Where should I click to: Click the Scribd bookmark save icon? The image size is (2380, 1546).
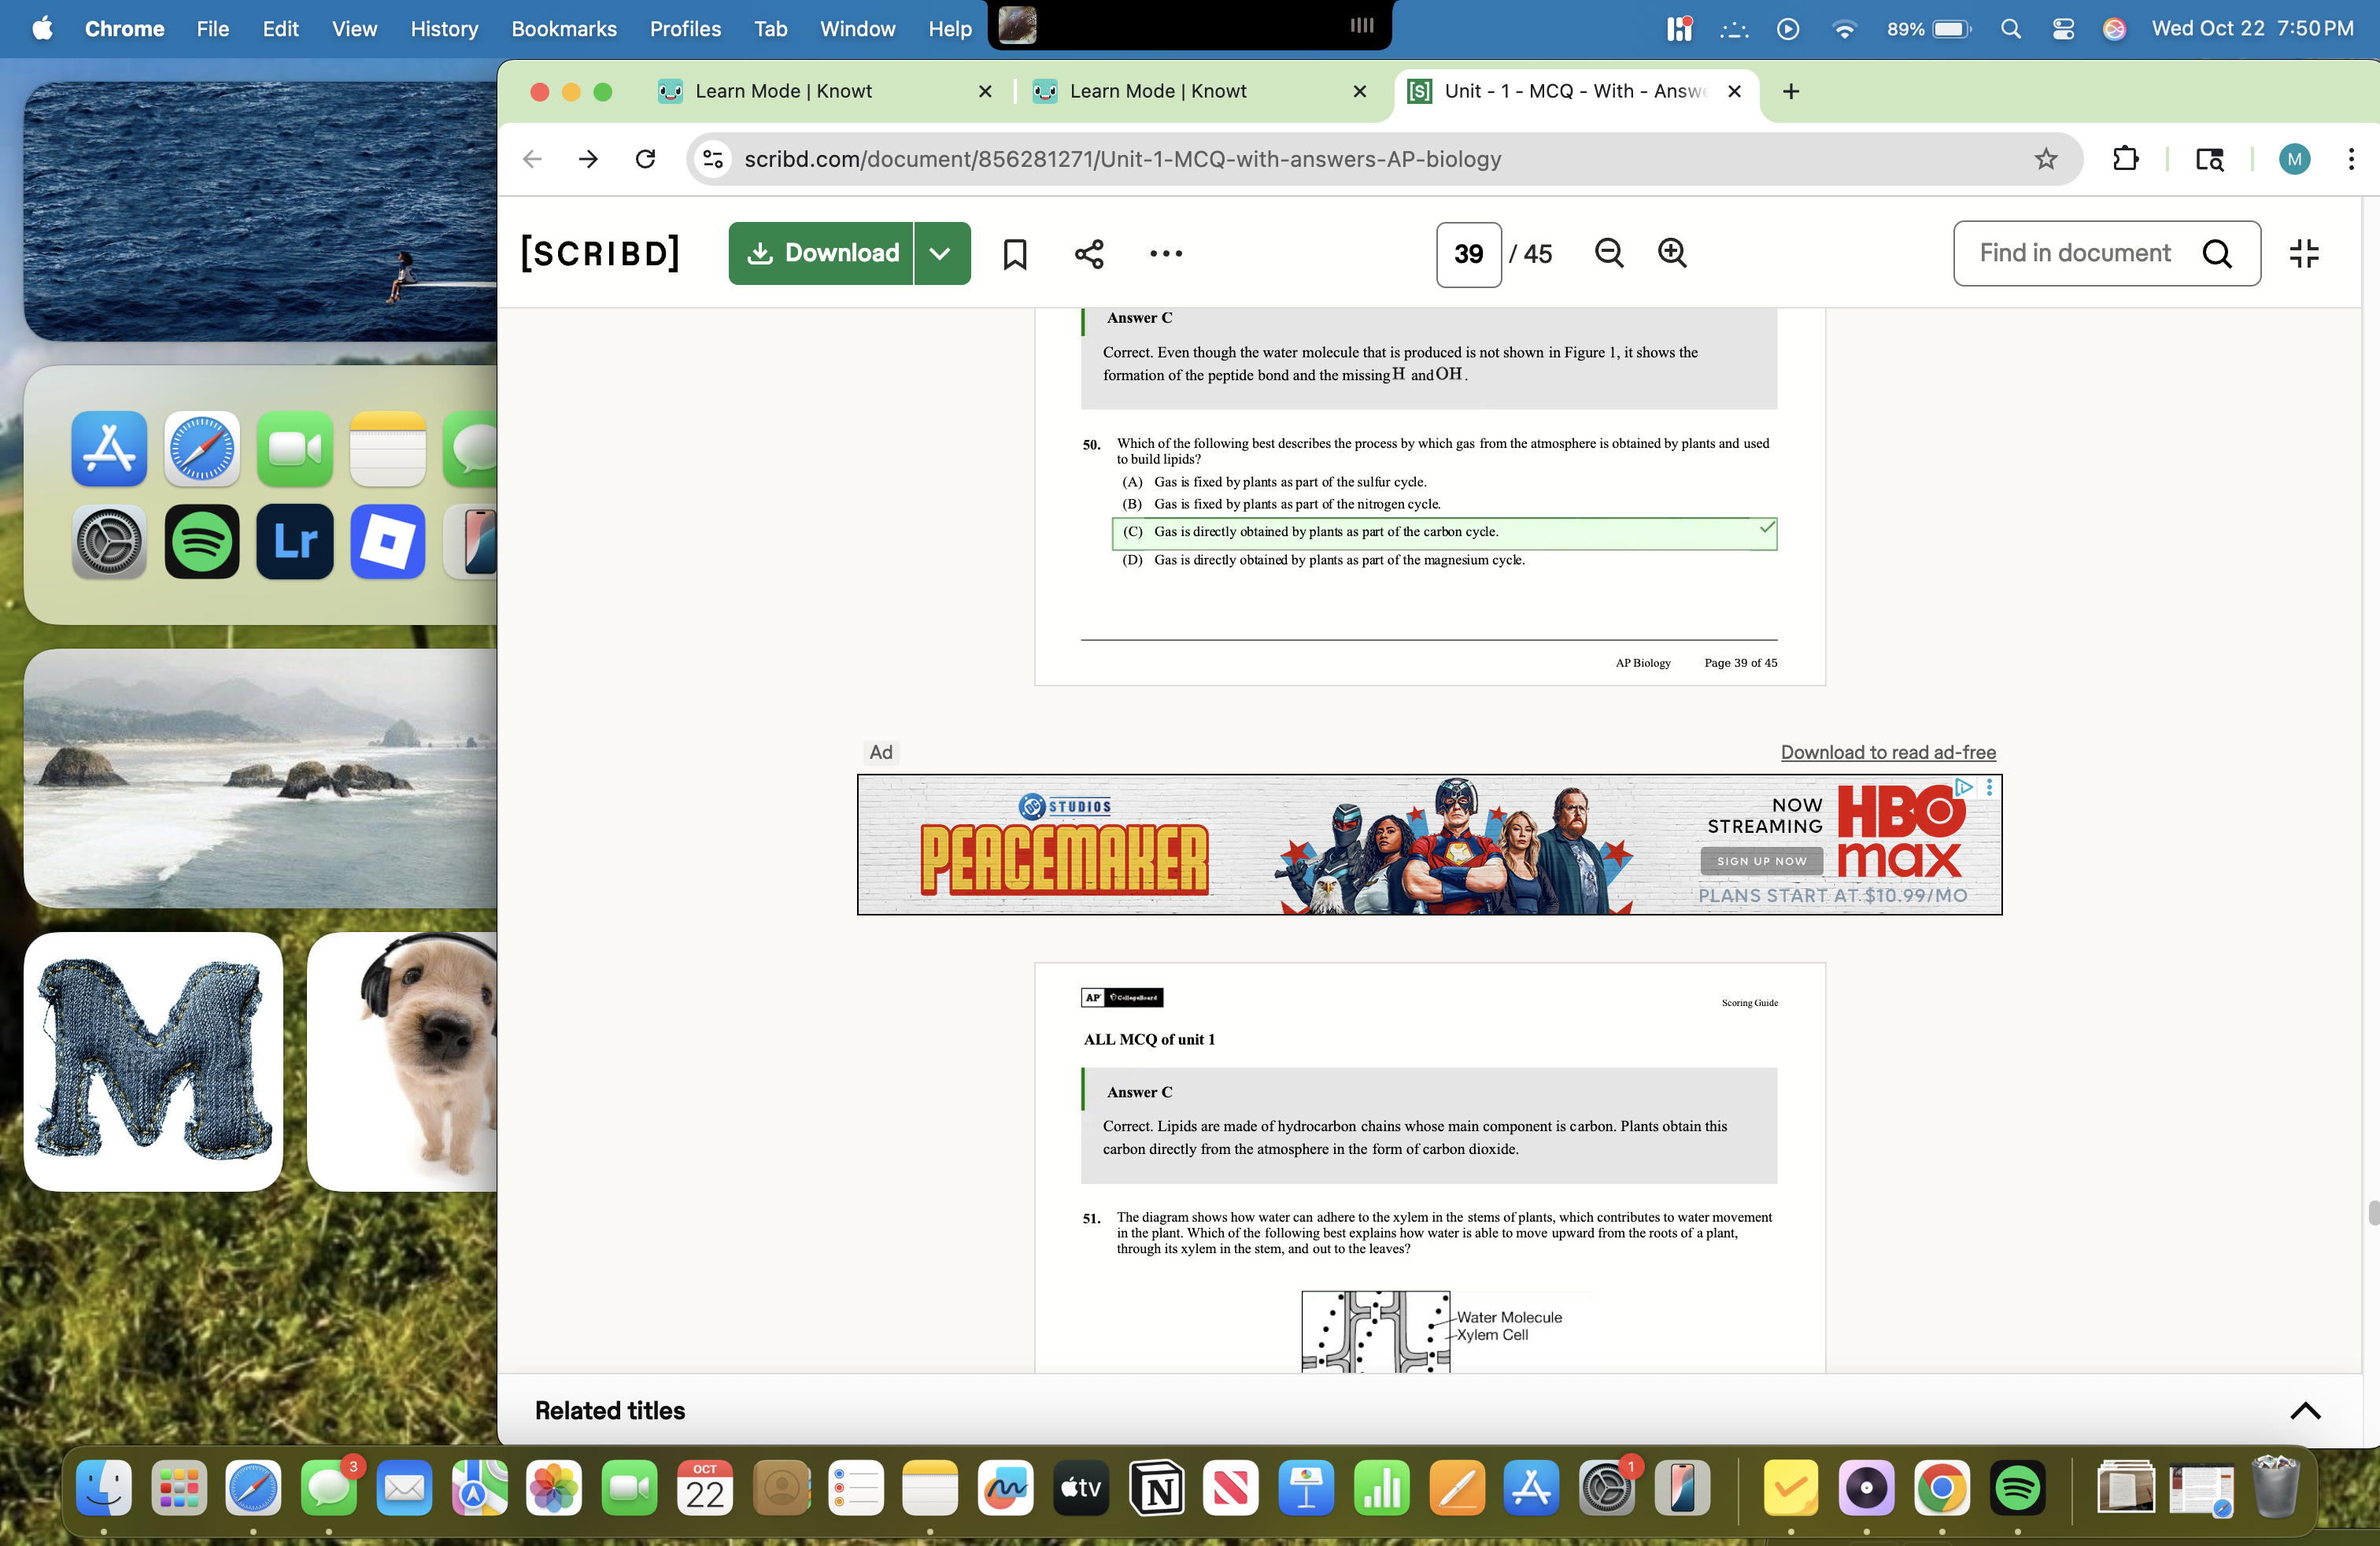(1014, 254)
